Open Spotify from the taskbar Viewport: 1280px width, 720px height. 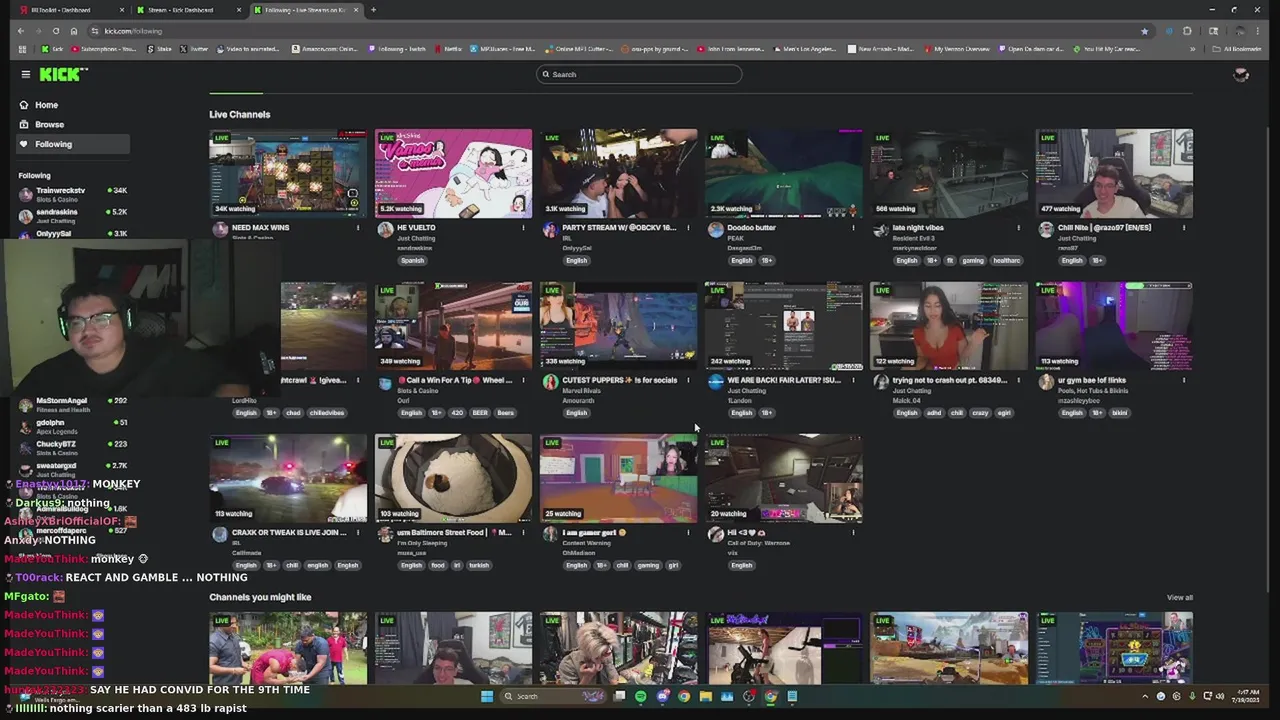point(640,696)
